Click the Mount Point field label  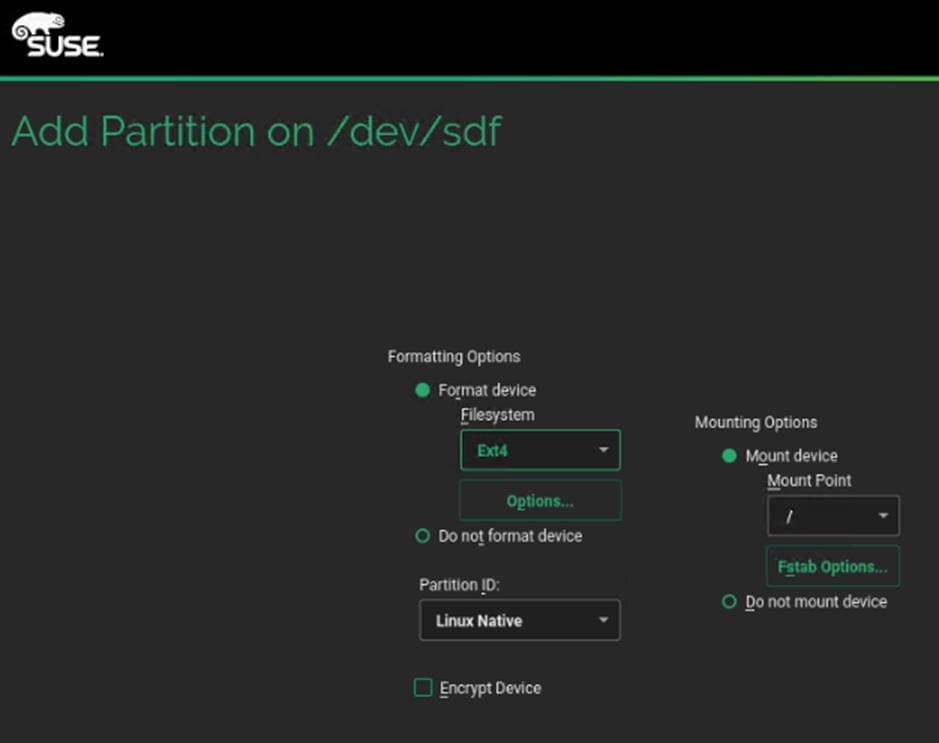(809, 481)
